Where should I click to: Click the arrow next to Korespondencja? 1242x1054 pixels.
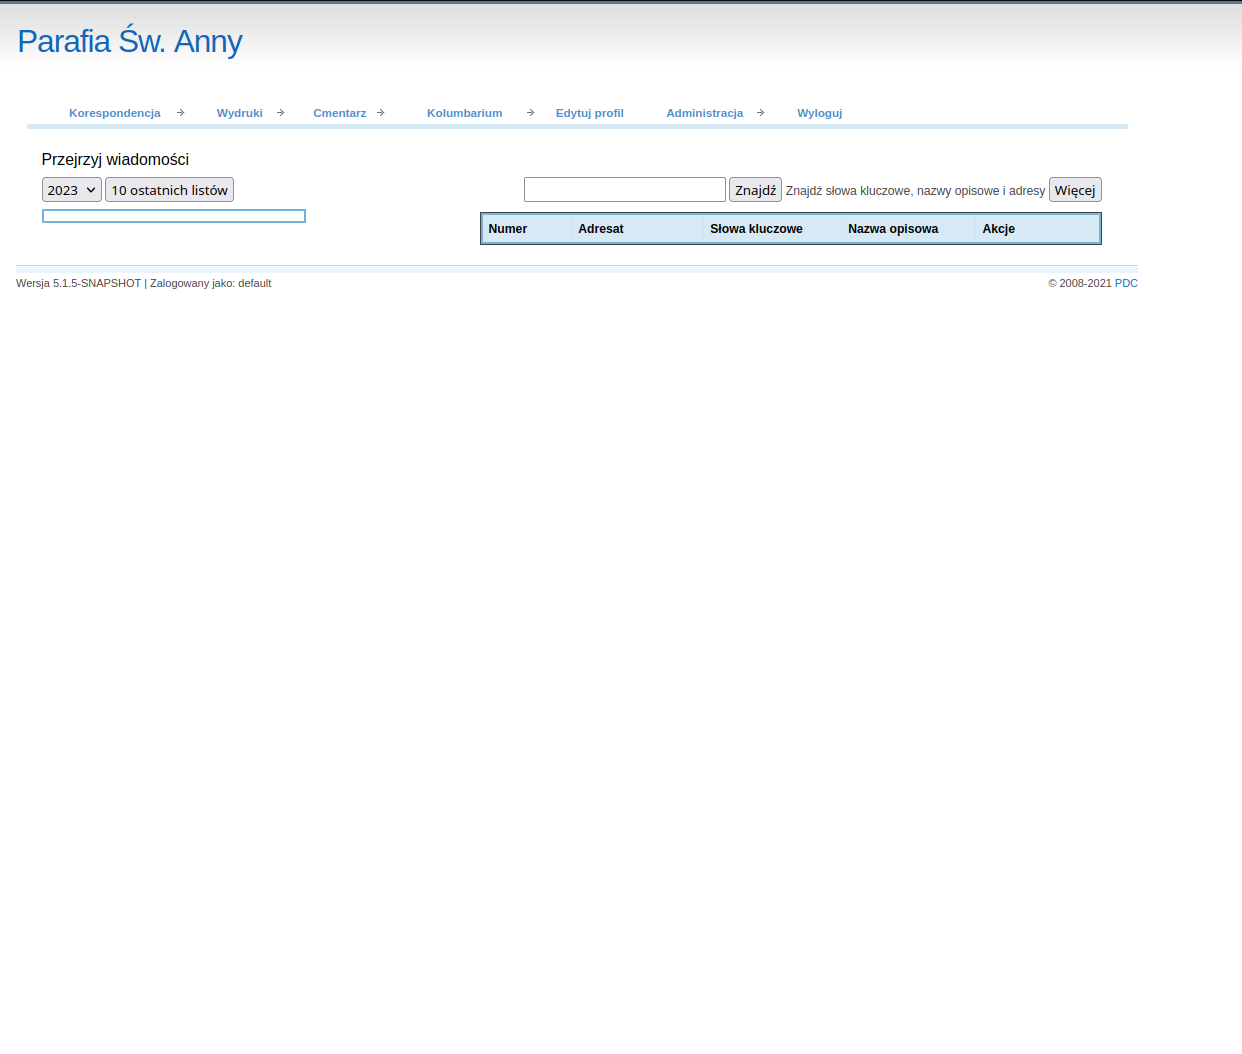(180, 113)
